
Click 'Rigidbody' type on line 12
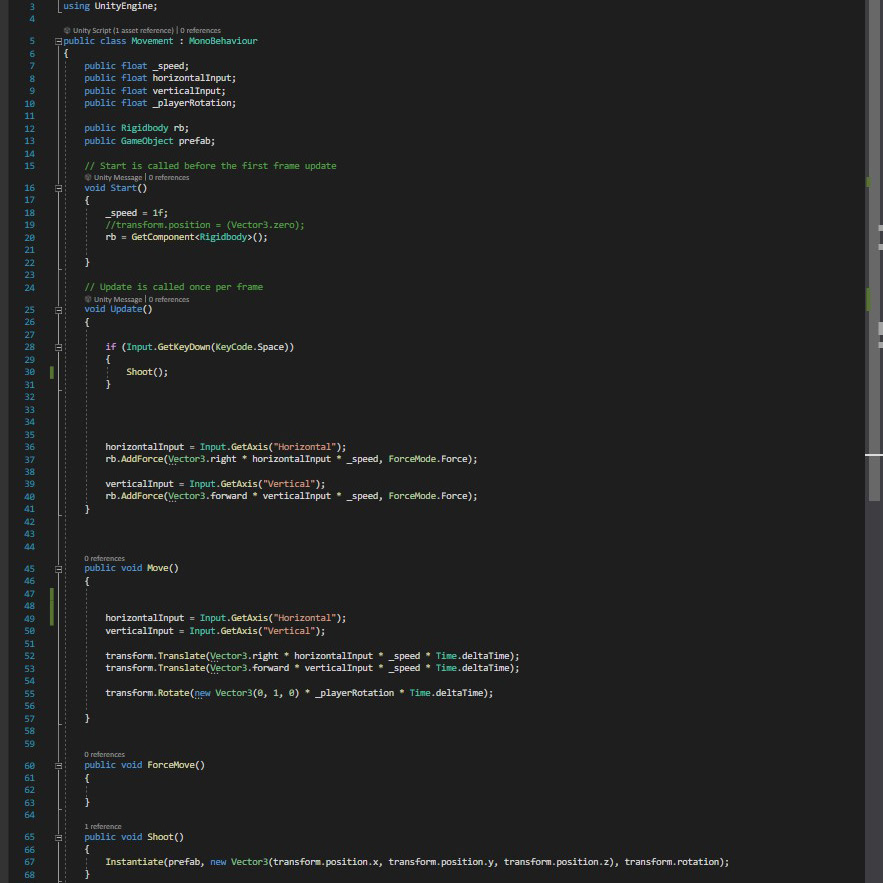pyautogui.click(x=145, y=128)
